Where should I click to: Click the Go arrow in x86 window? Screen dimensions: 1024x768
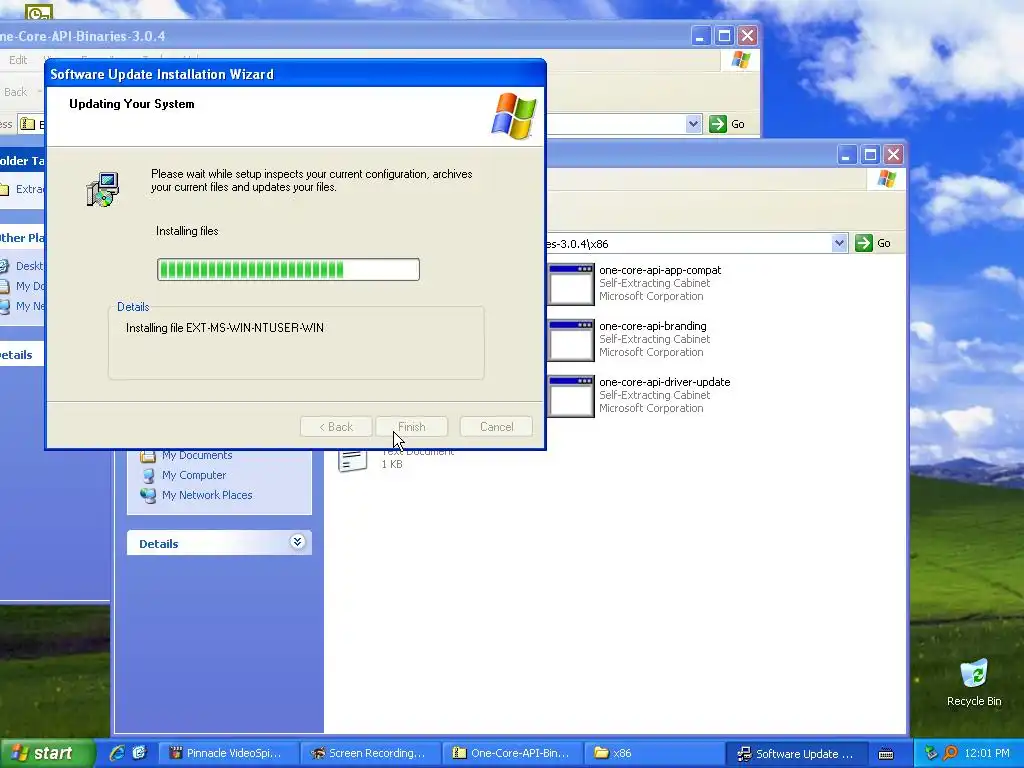[x=863, y=244]
